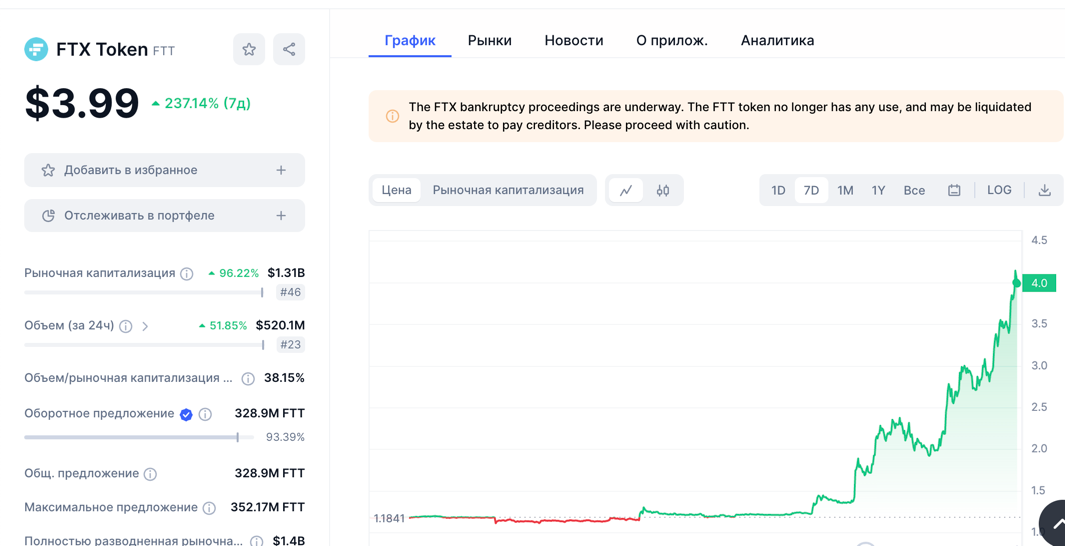Click info icon beside Оборотное предложение

coord(205,414)
